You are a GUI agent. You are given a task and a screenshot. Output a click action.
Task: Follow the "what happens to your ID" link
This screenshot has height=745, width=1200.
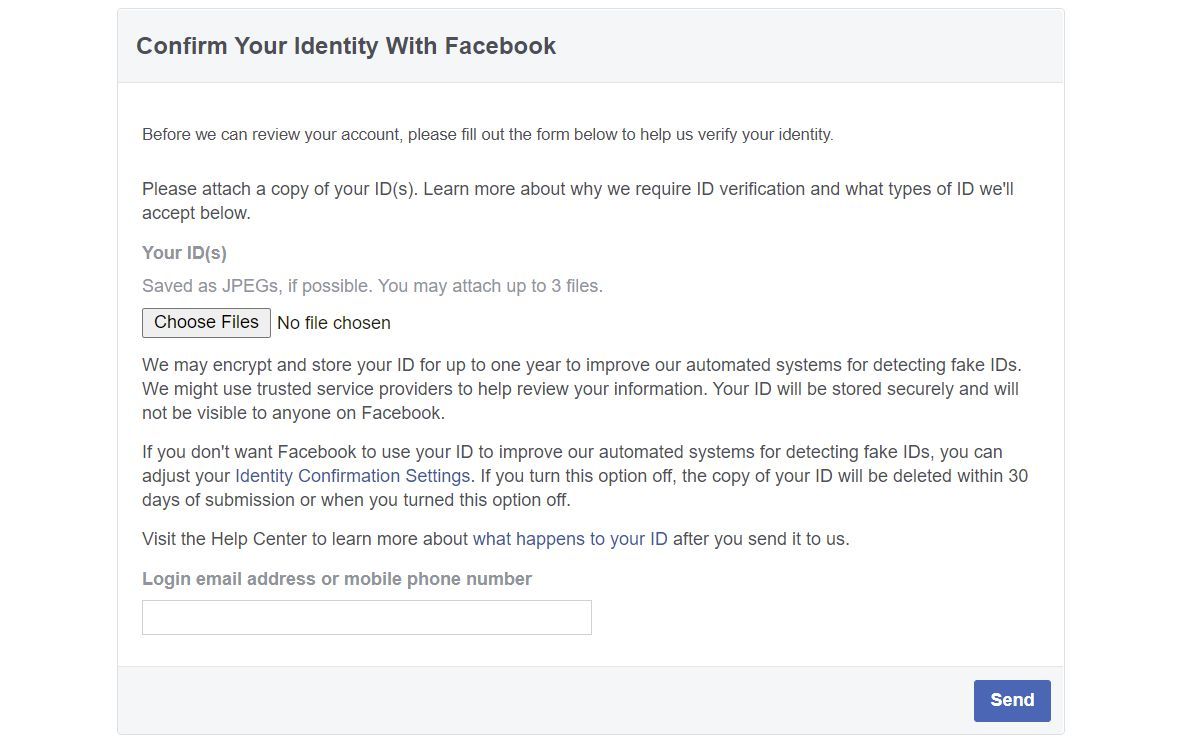click(x=570, y=539)
